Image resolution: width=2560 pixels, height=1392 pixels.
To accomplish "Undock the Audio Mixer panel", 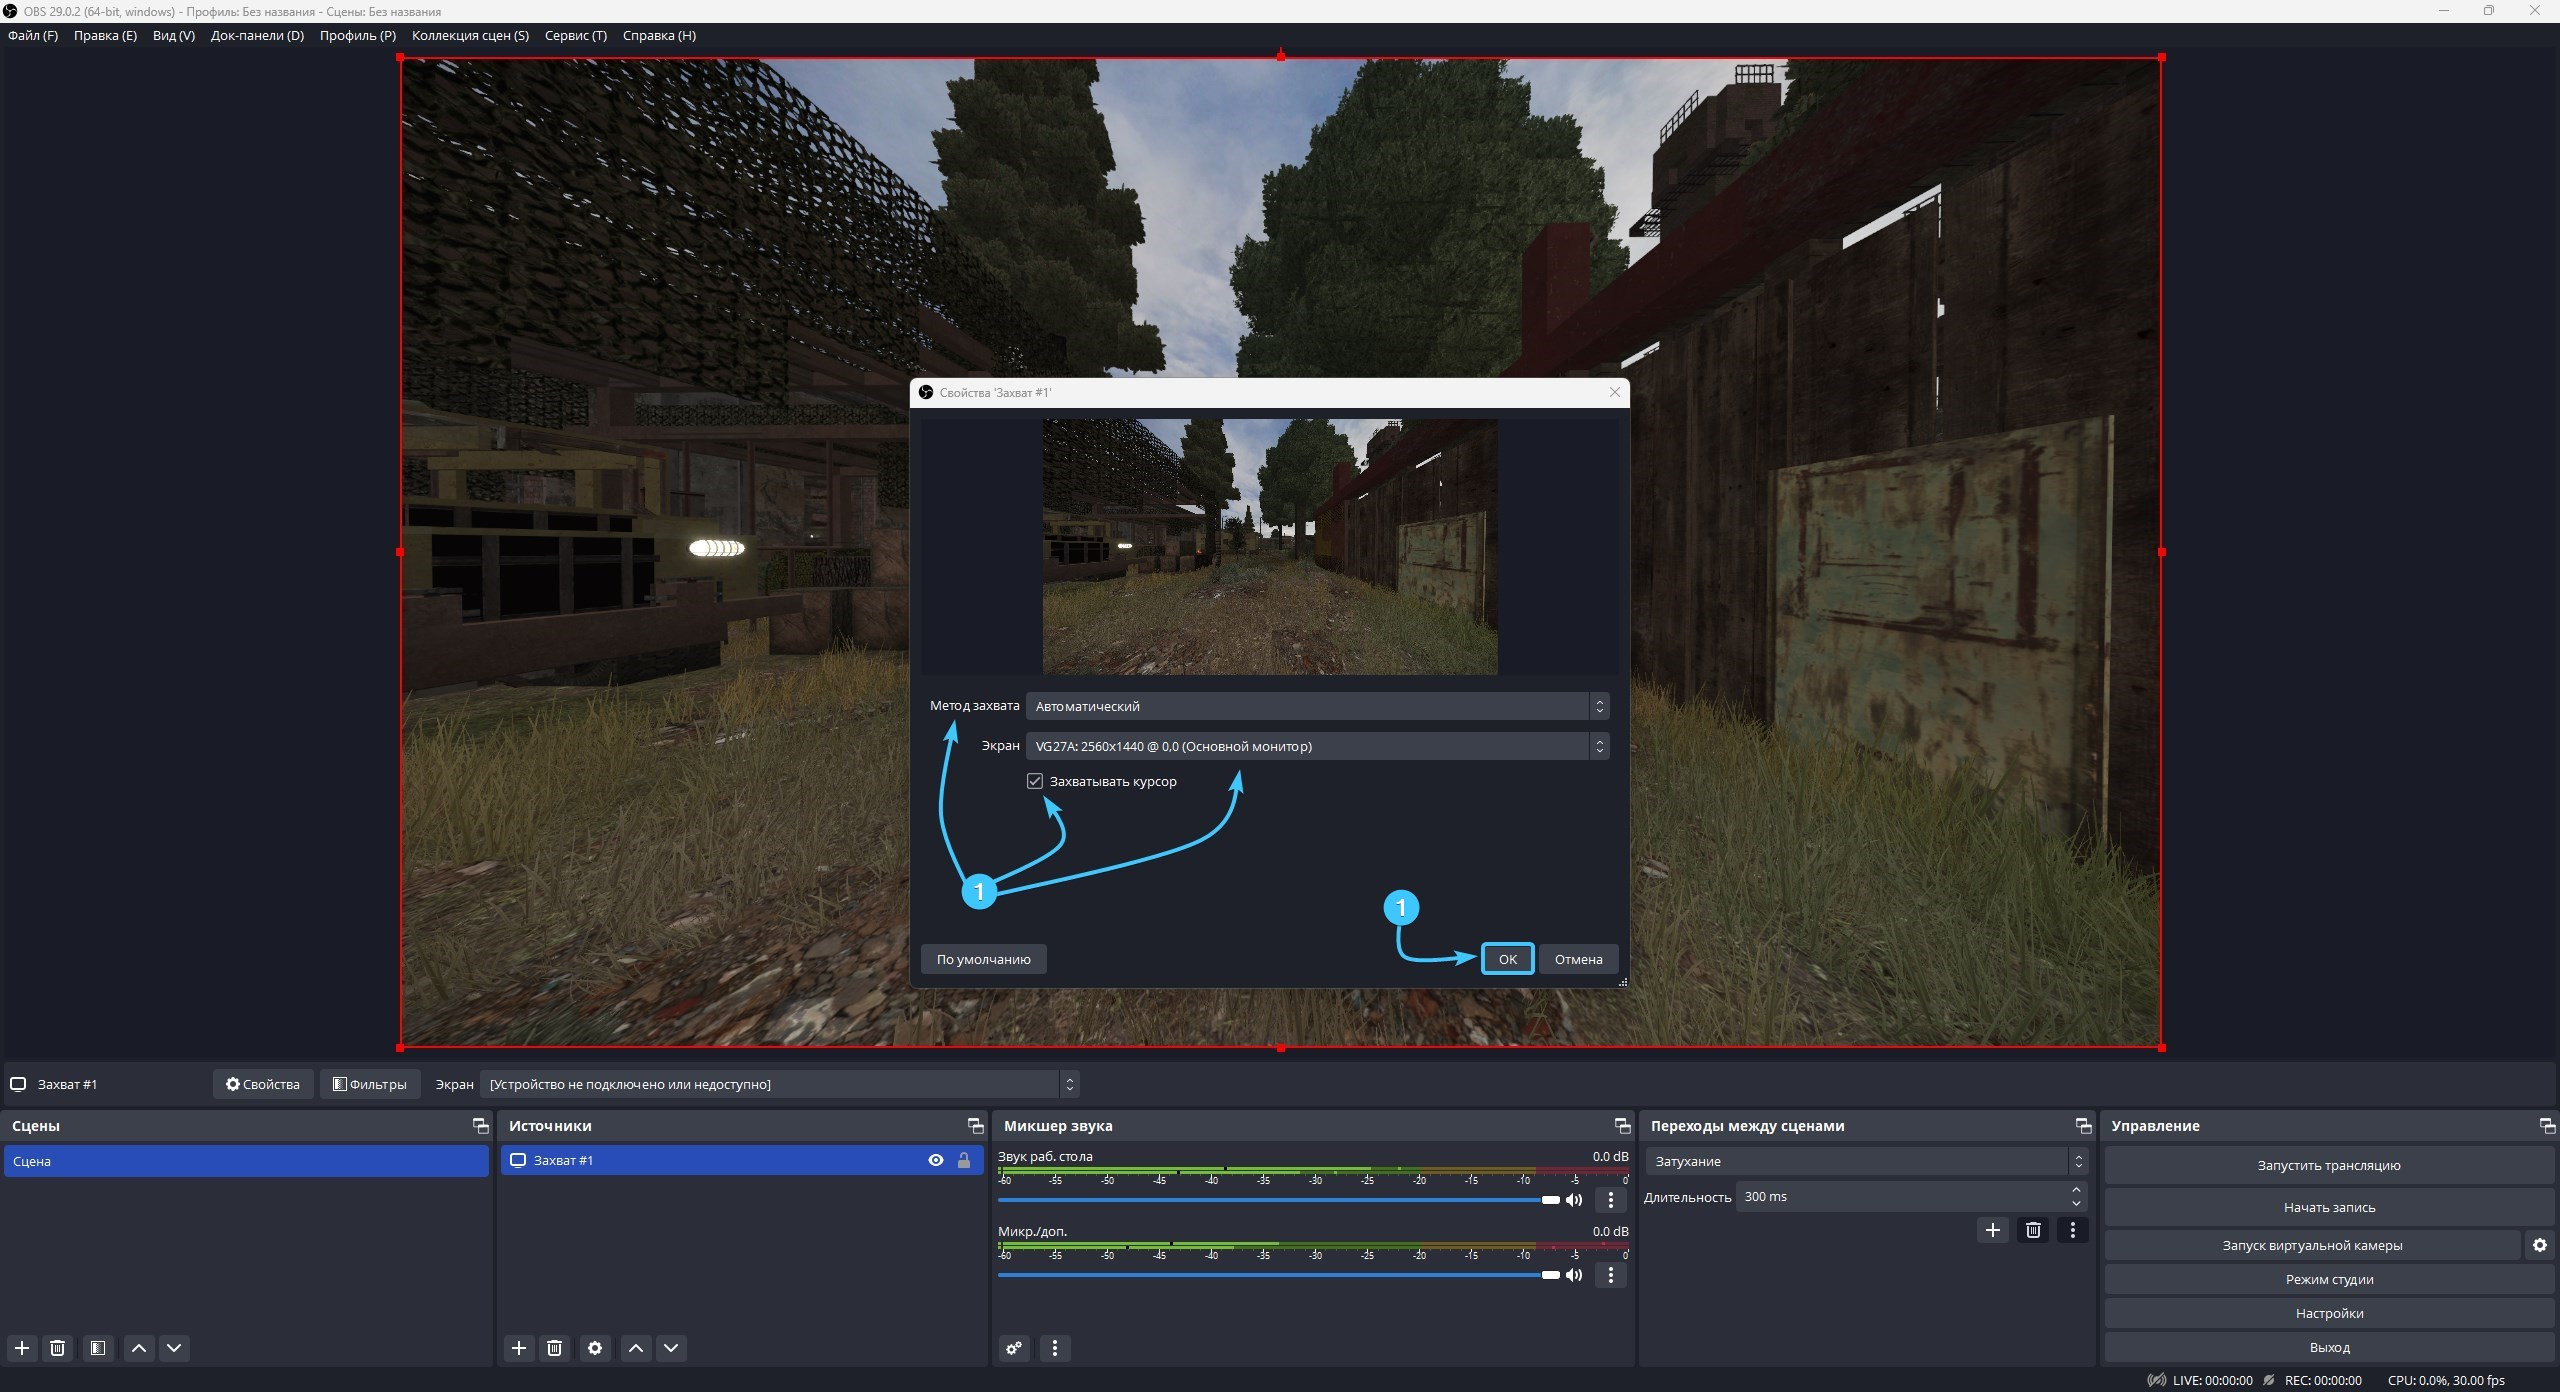I will [1623, 1126].
